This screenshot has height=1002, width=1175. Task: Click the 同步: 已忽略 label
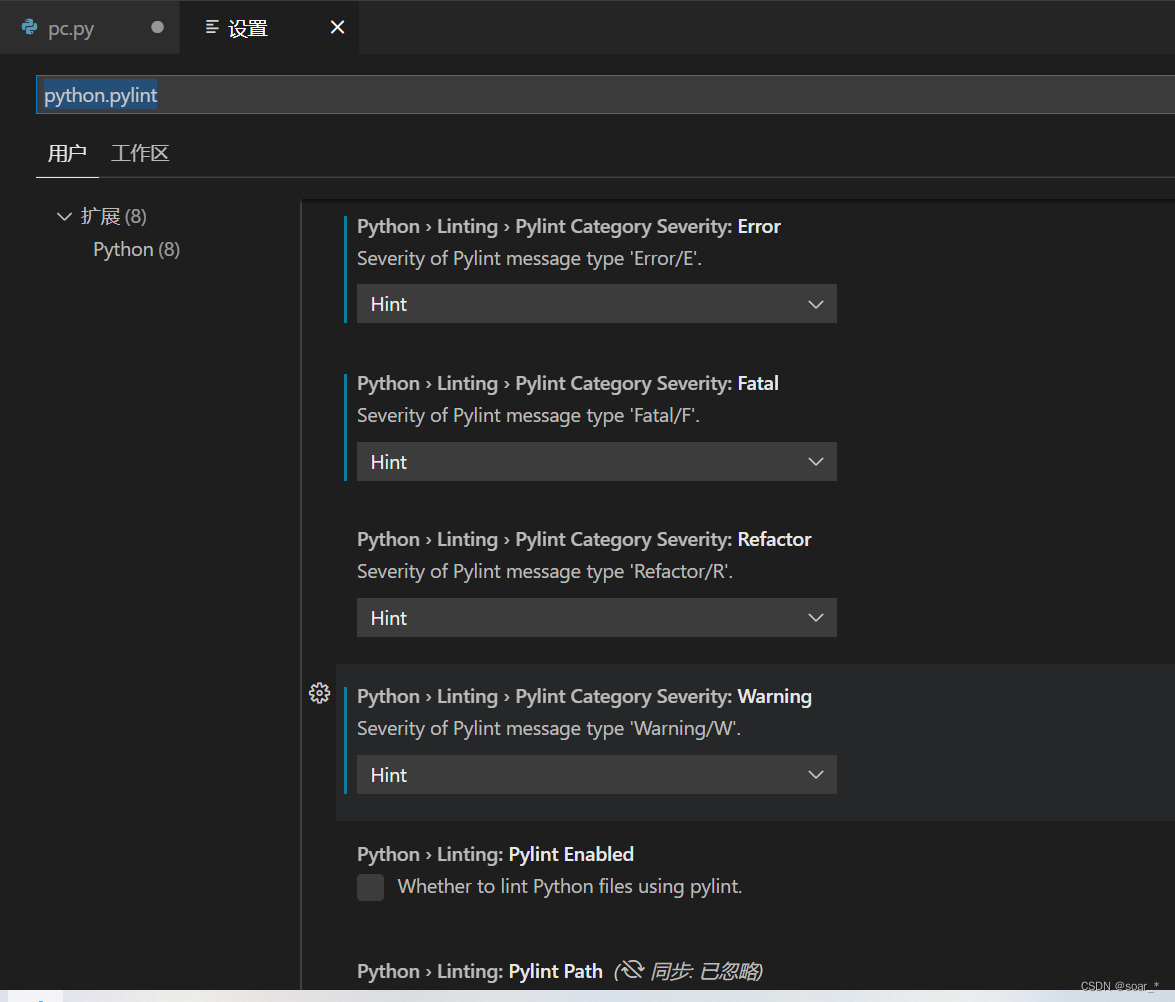click(x=705, y=971)
